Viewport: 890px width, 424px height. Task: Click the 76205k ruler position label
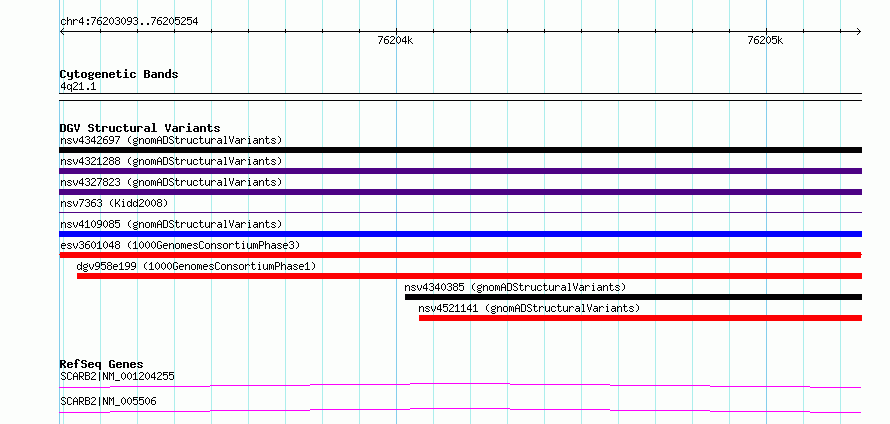(x=766, y=40)
